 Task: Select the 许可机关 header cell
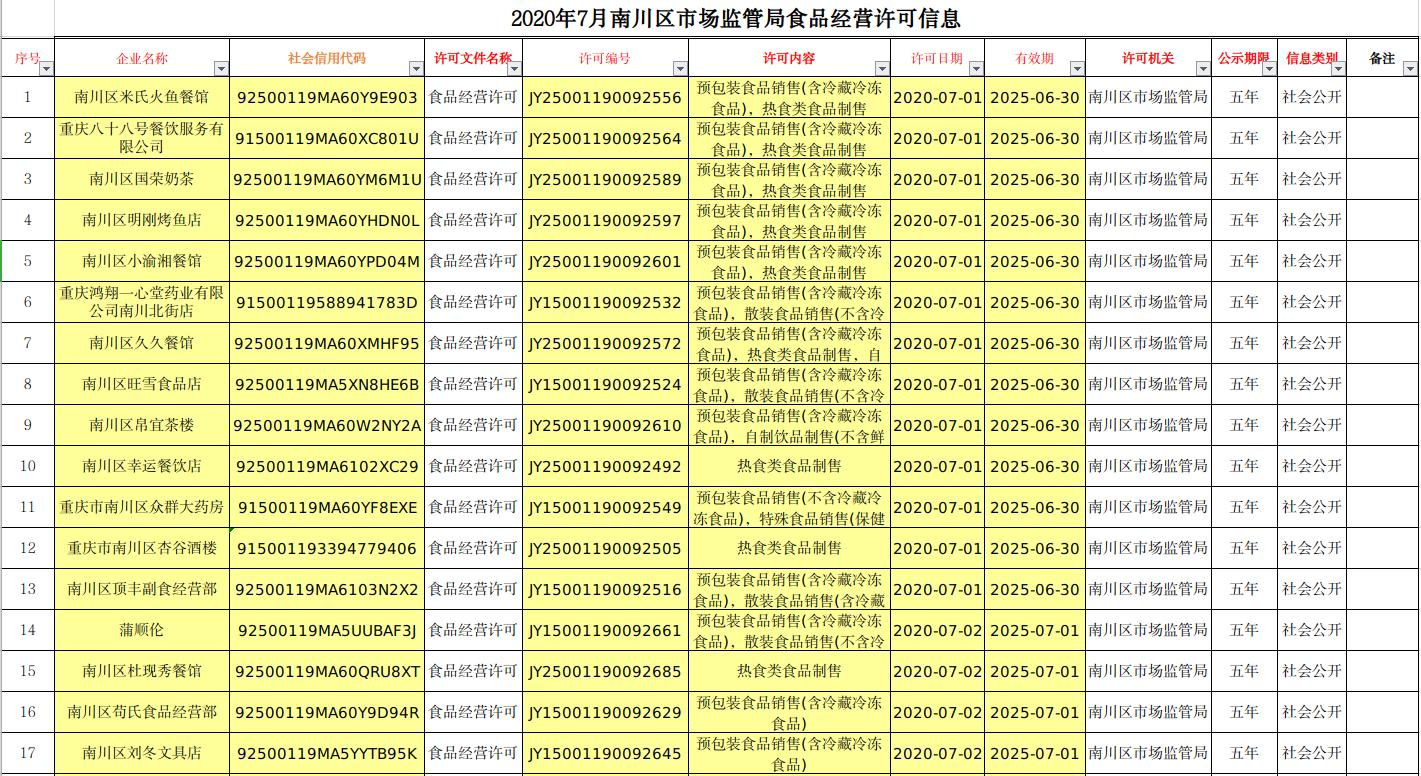click(1148, 58)
